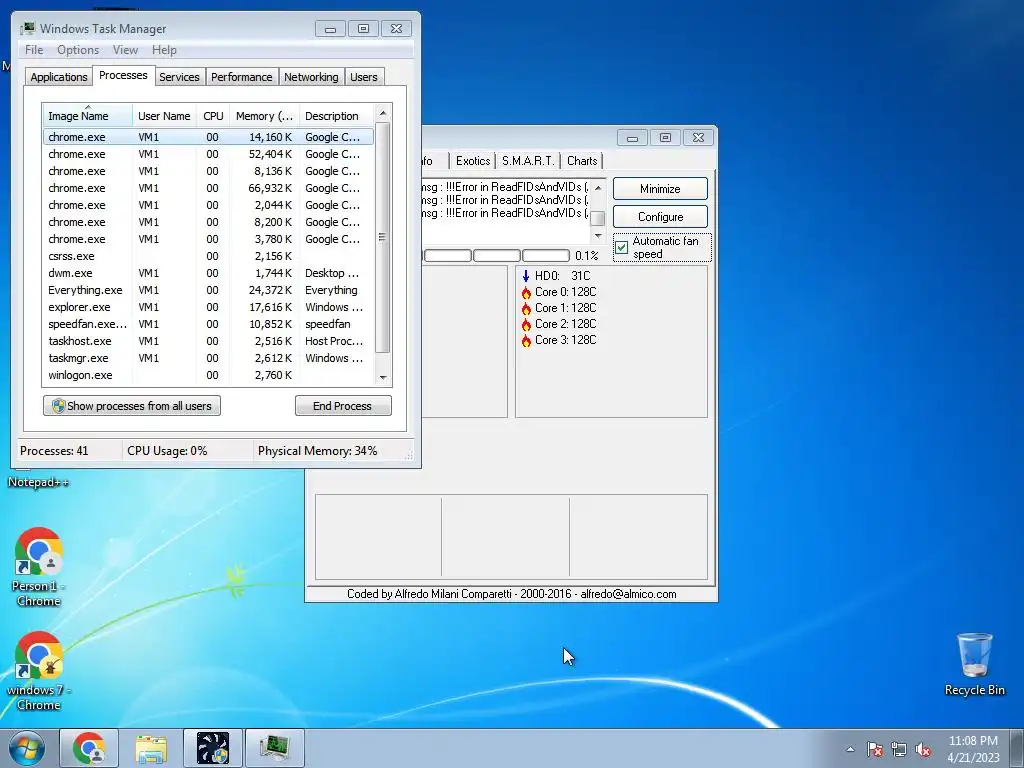
Task: Select the csrss.exe process row
Action: (x=208, y=256)
